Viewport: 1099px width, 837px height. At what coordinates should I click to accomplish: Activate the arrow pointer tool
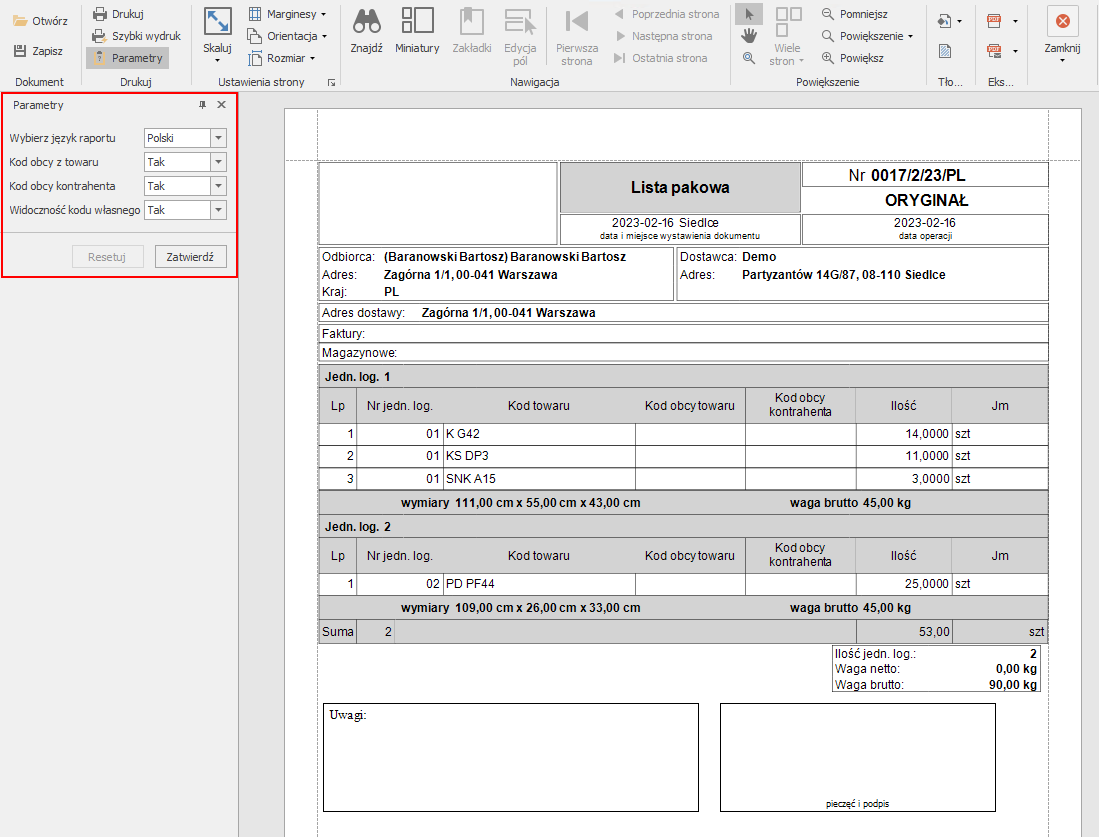(x=748, y=14)
